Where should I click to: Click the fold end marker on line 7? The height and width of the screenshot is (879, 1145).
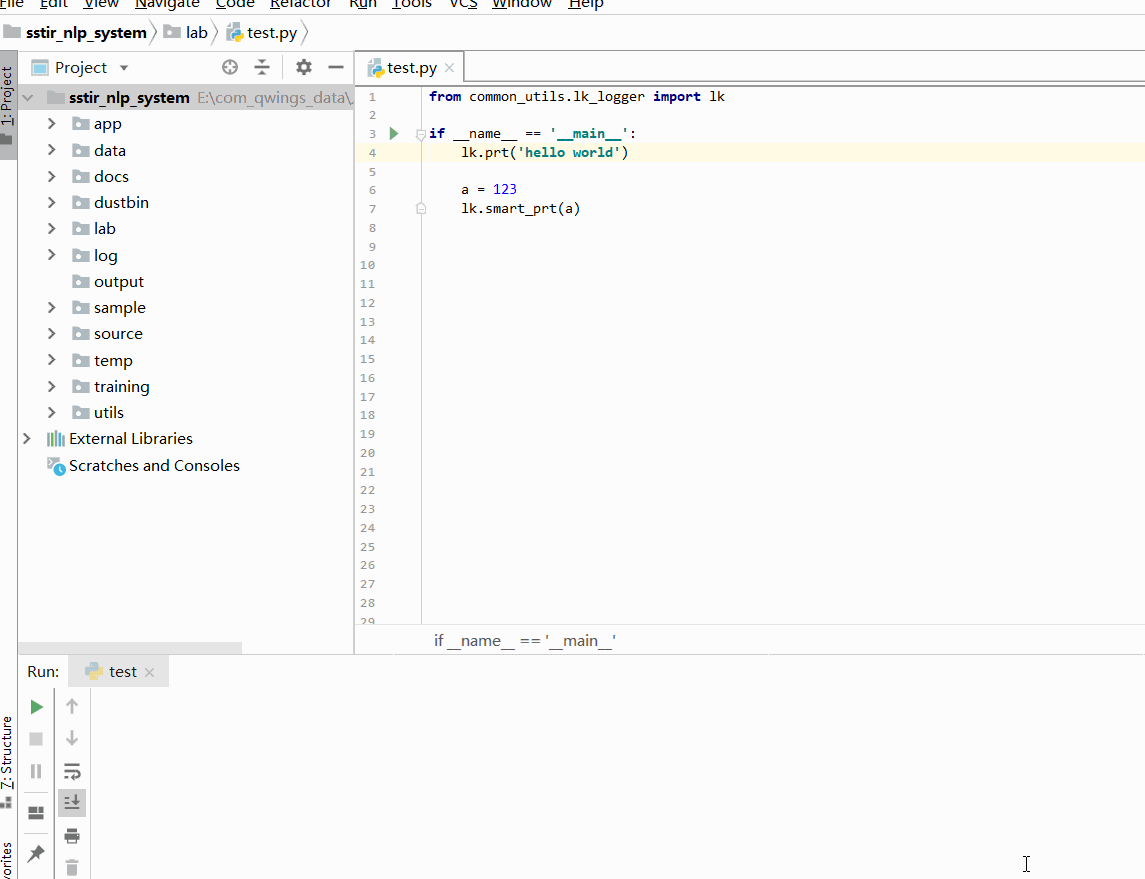click(x=421, y=209)
